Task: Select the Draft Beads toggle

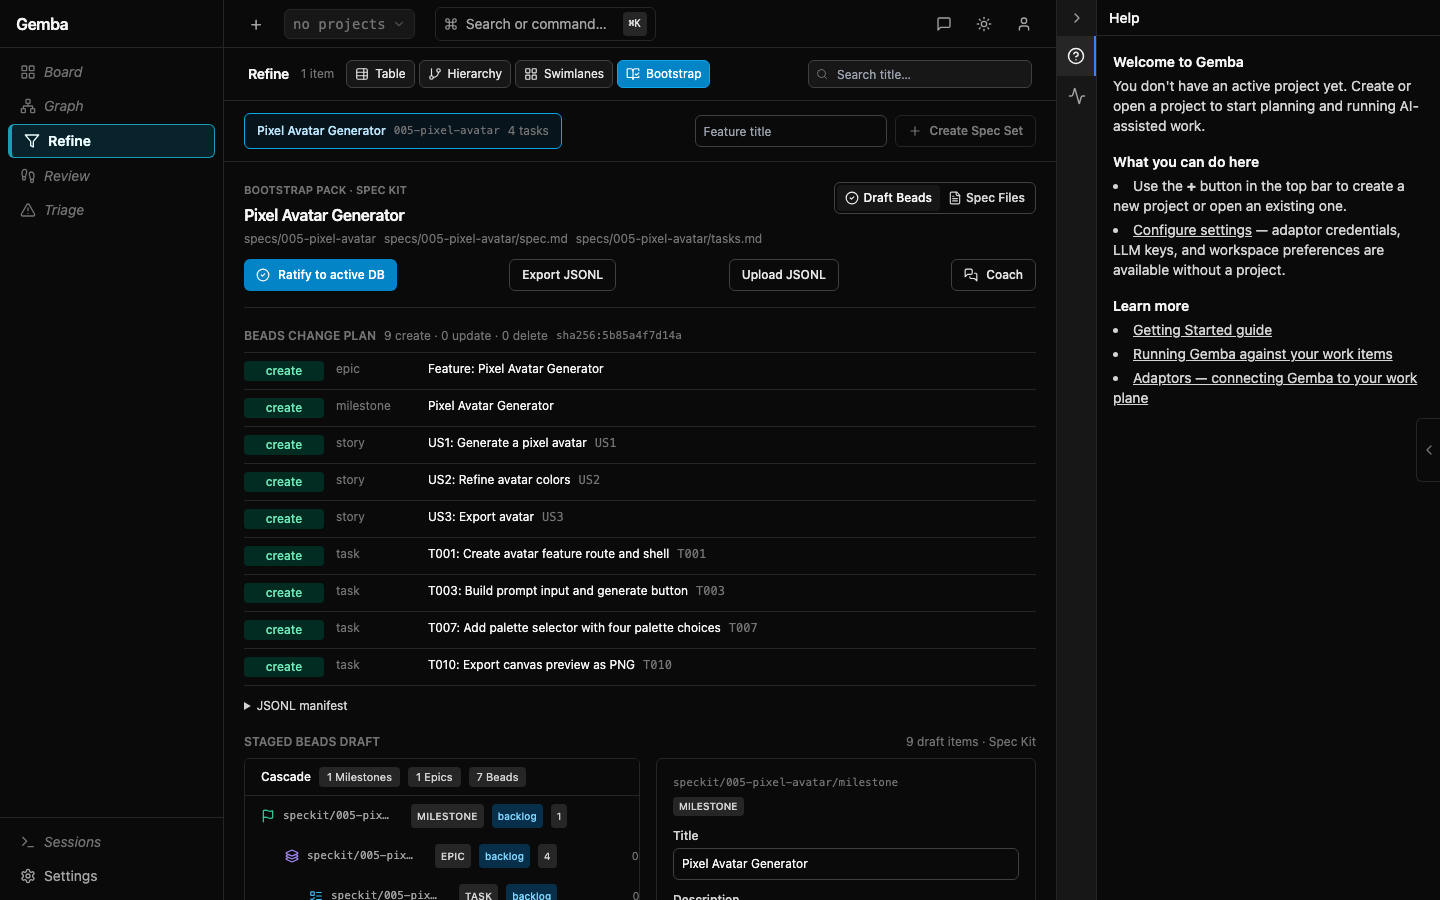Action: 888,198
